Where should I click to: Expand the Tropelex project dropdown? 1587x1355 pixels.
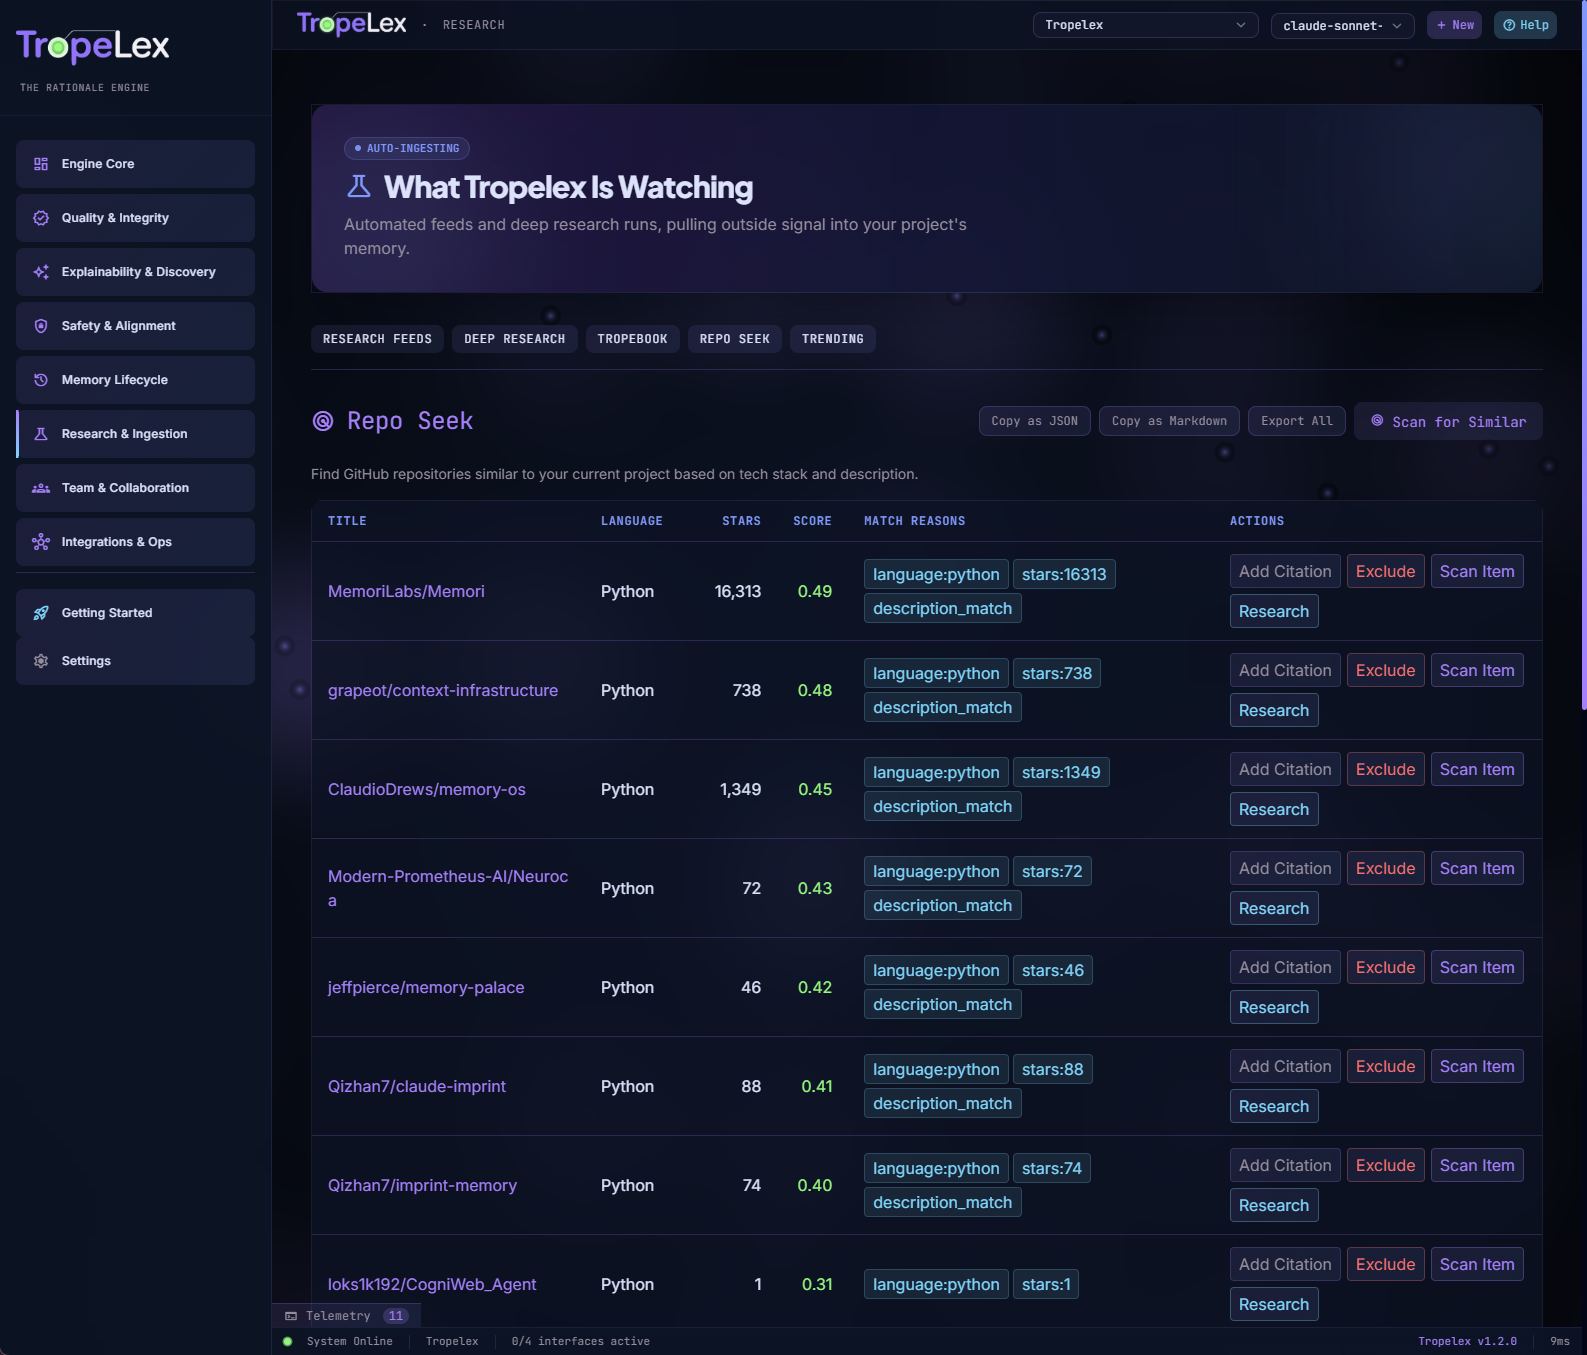(1145, 25)
